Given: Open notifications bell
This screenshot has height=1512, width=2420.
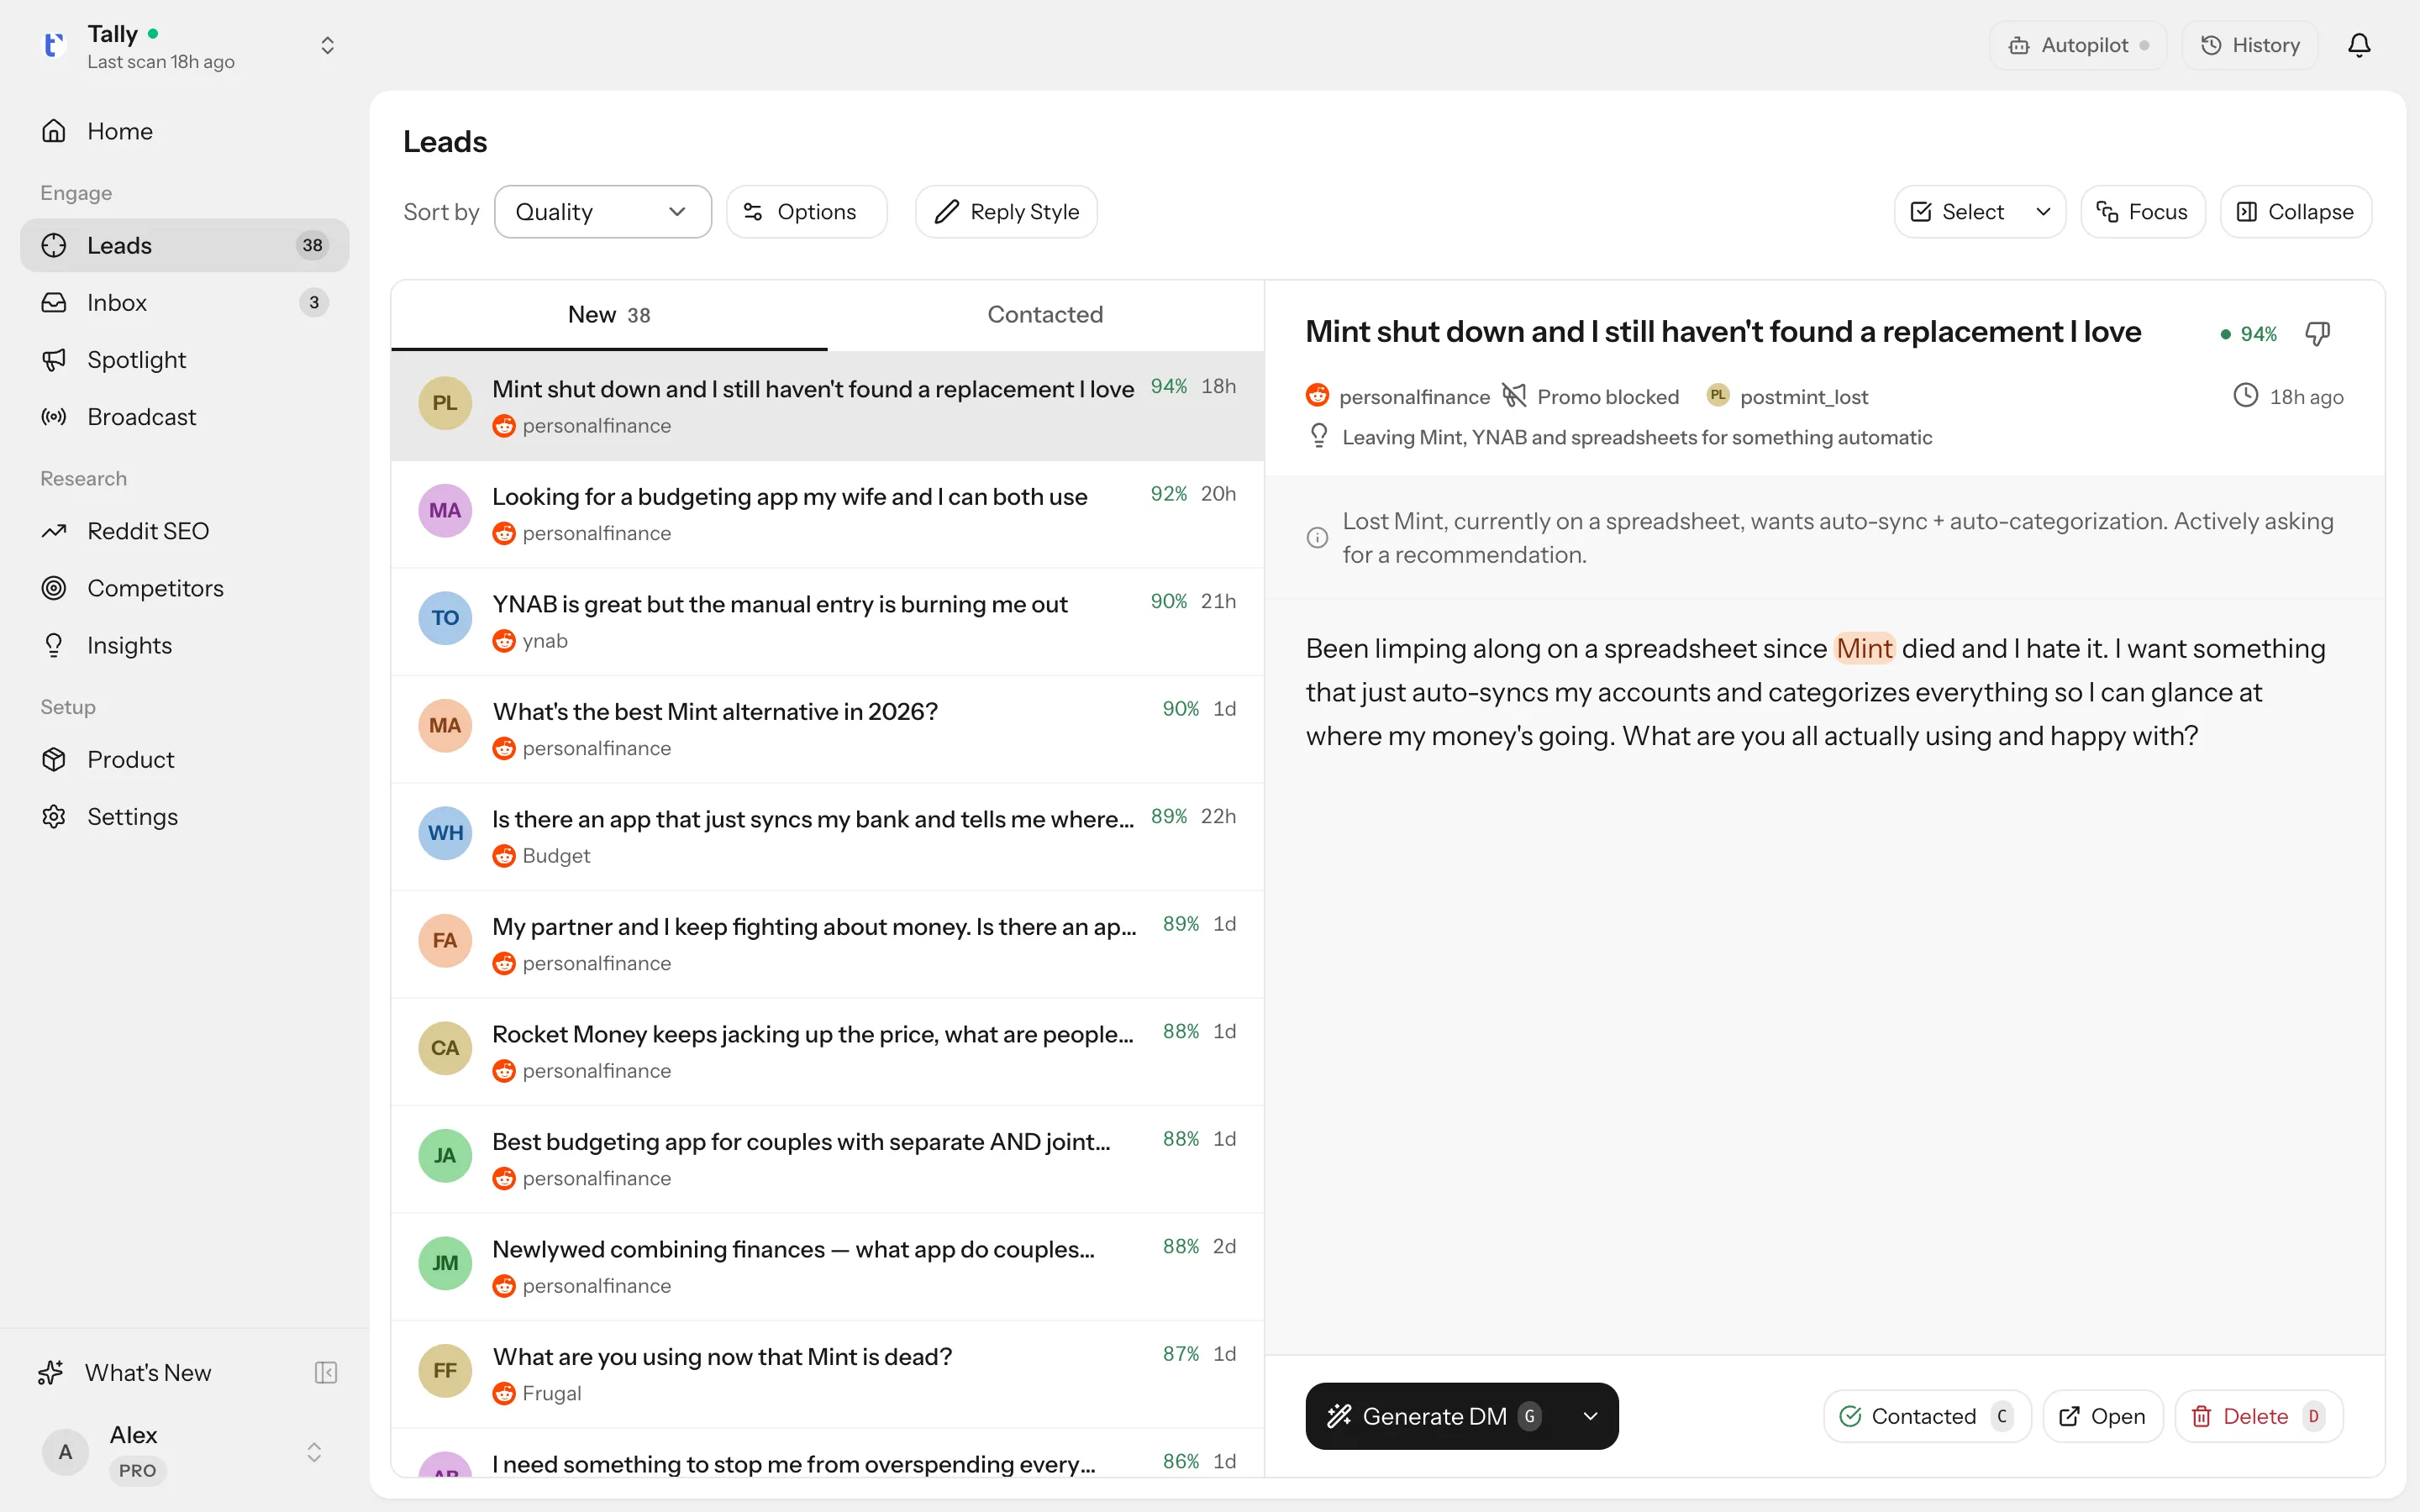Looking at the screenshot, I should 2359,45.
